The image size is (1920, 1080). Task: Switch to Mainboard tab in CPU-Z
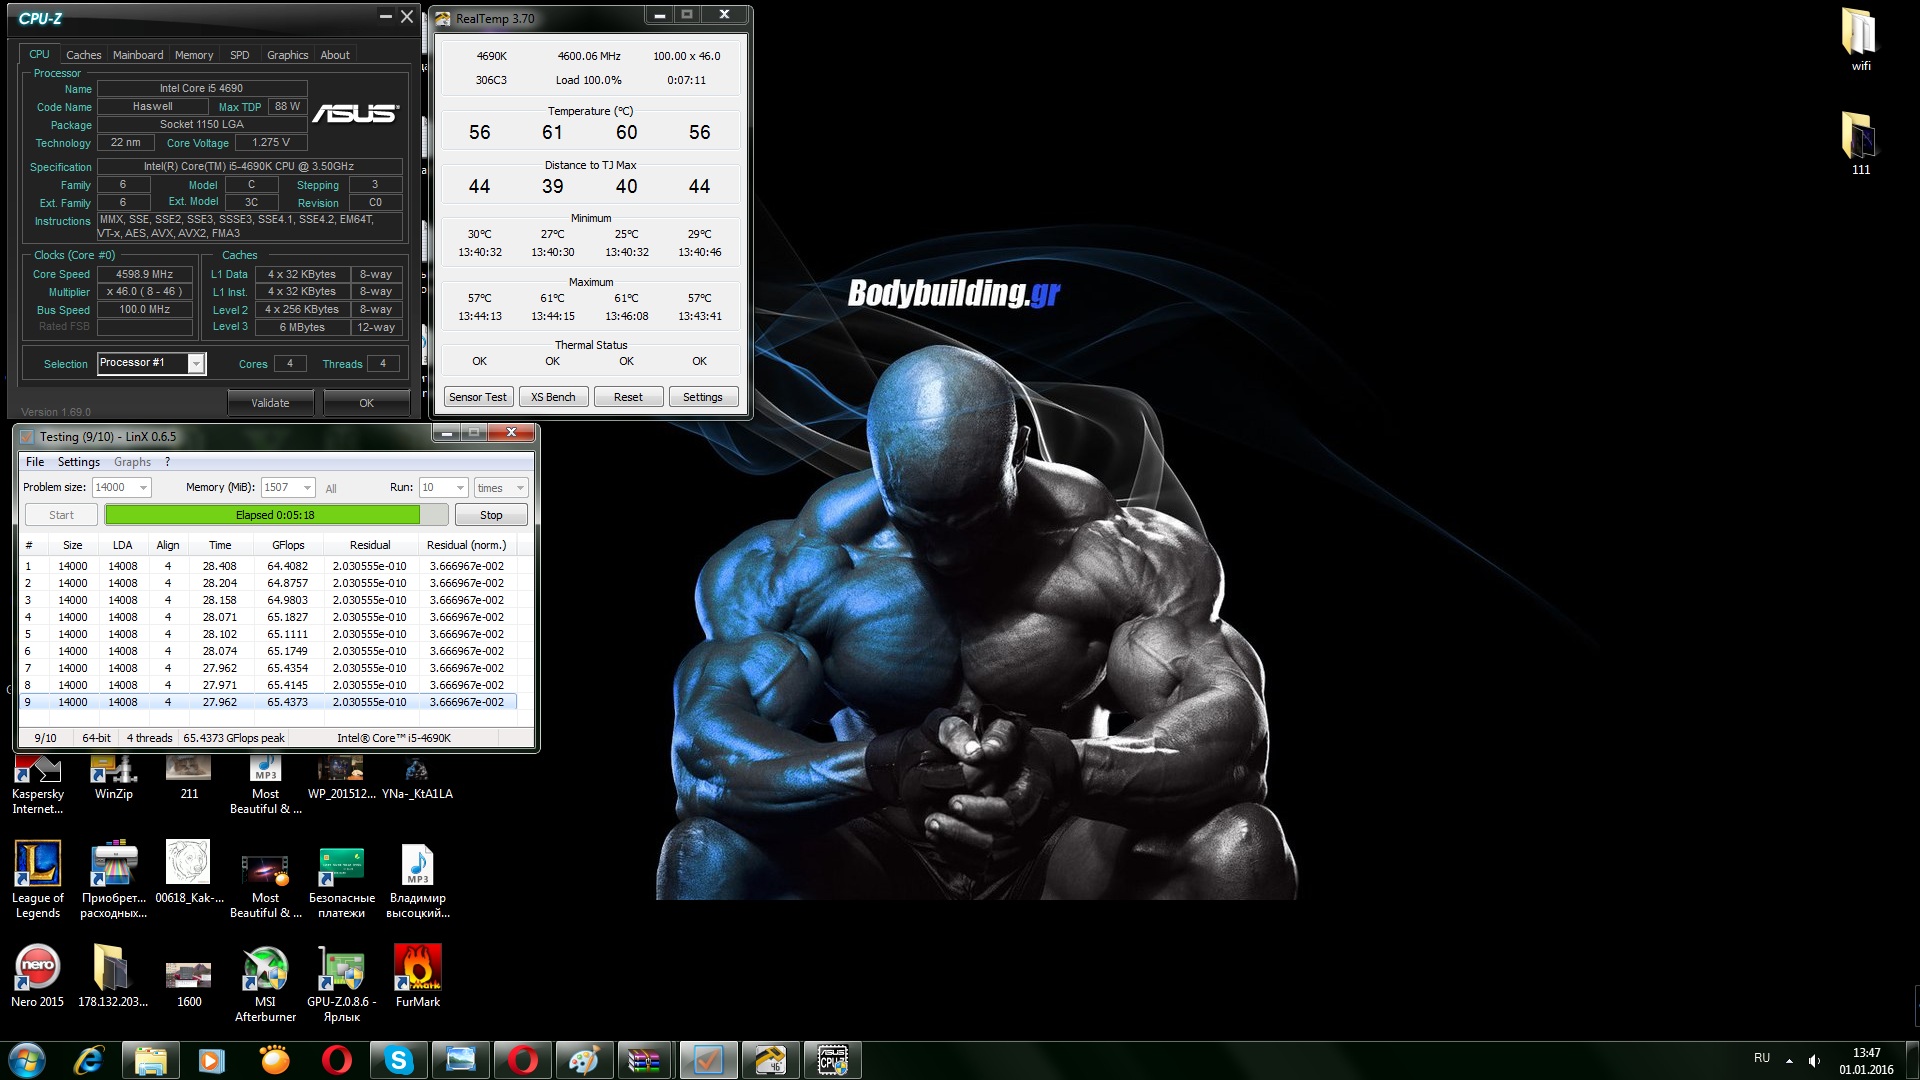pos(138,55)
